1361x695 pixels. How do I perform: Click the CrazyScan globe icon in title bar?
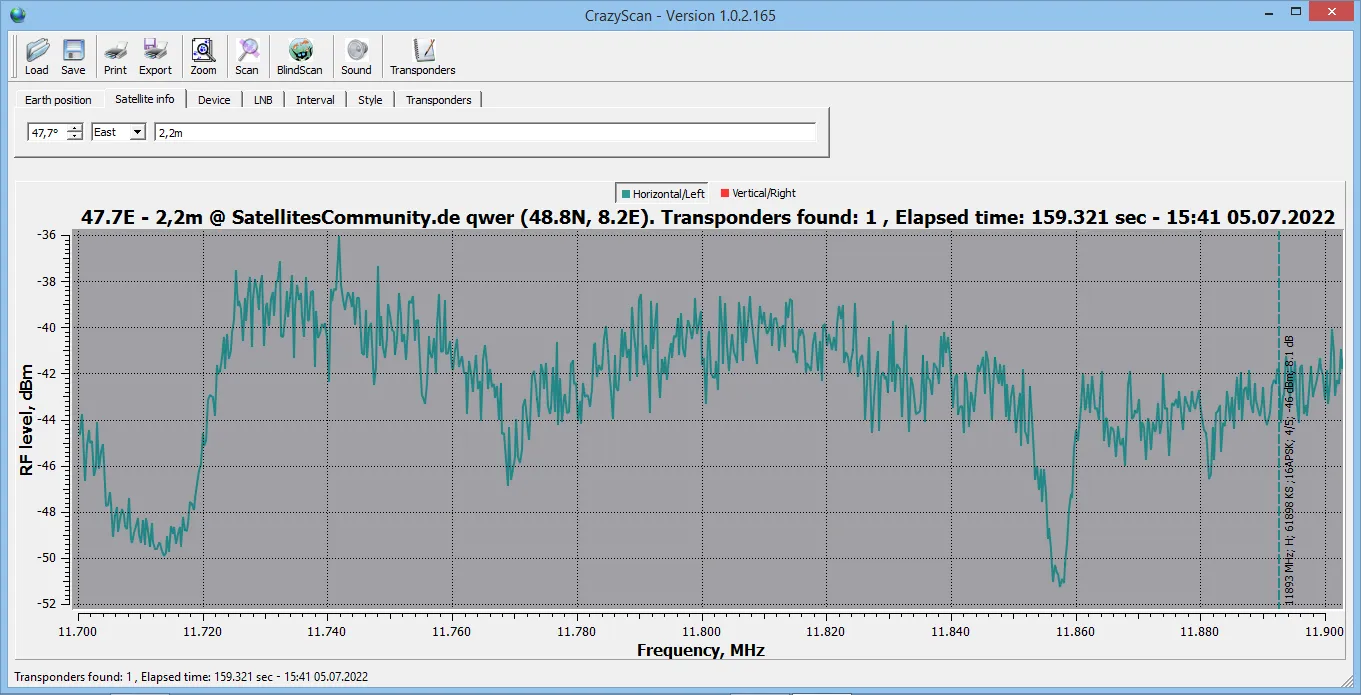17,15
